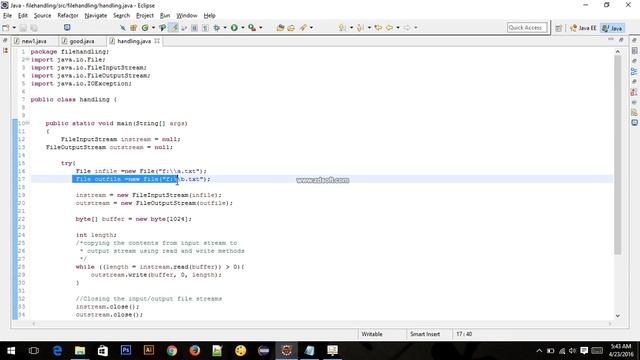Click the Package Explorer icon in left trim

(5, 50)
